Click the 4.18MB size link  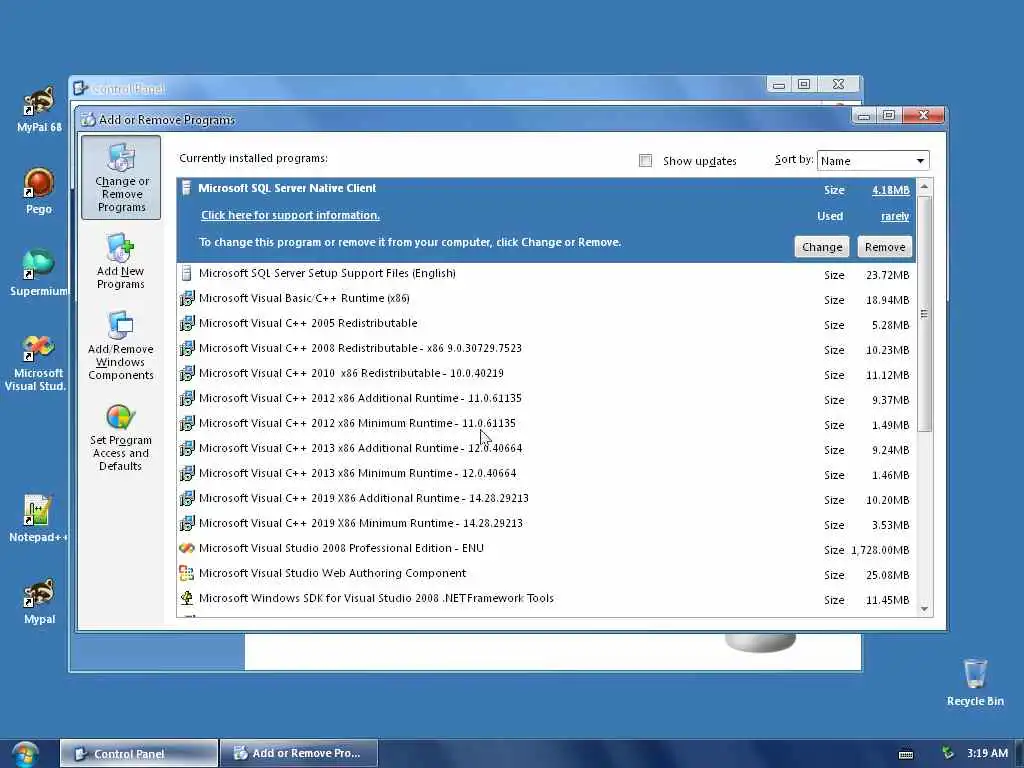891,190
